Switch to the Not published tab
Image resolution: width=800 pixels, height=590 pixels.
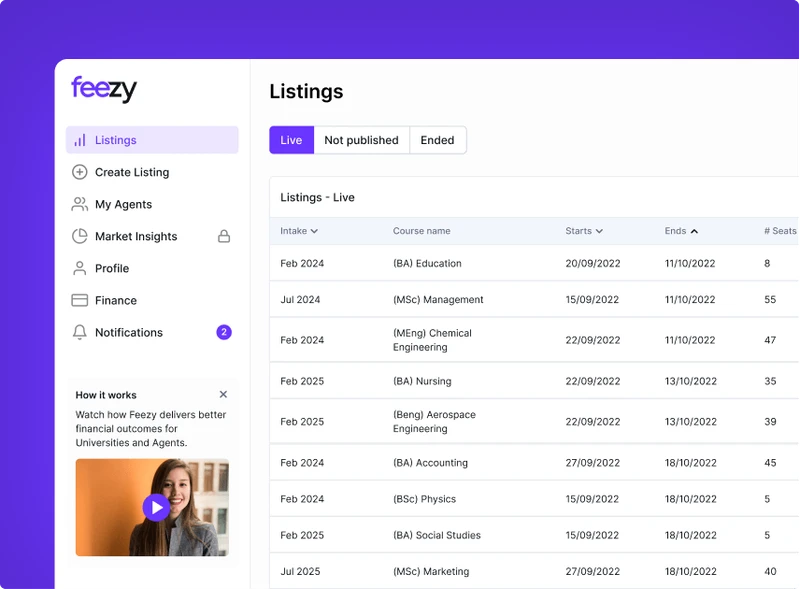[361, 140]
